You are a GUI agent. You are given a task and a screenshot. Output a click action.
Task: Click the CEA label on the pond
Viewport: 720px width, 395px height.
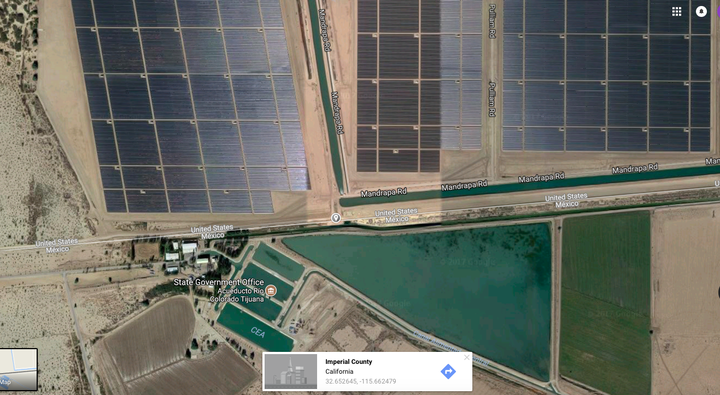click(x=258, y=332)
